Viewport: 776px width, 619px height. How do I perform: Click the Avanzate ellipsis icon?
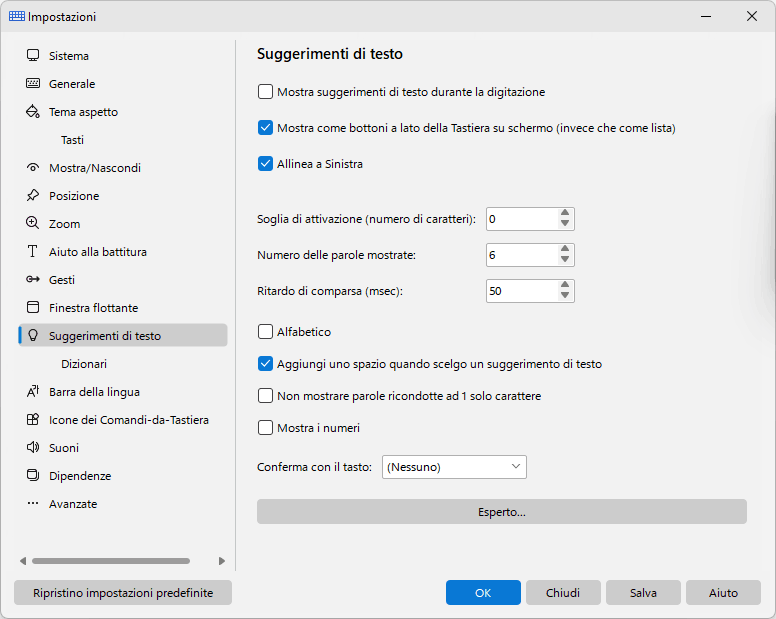tap(33, 503)
